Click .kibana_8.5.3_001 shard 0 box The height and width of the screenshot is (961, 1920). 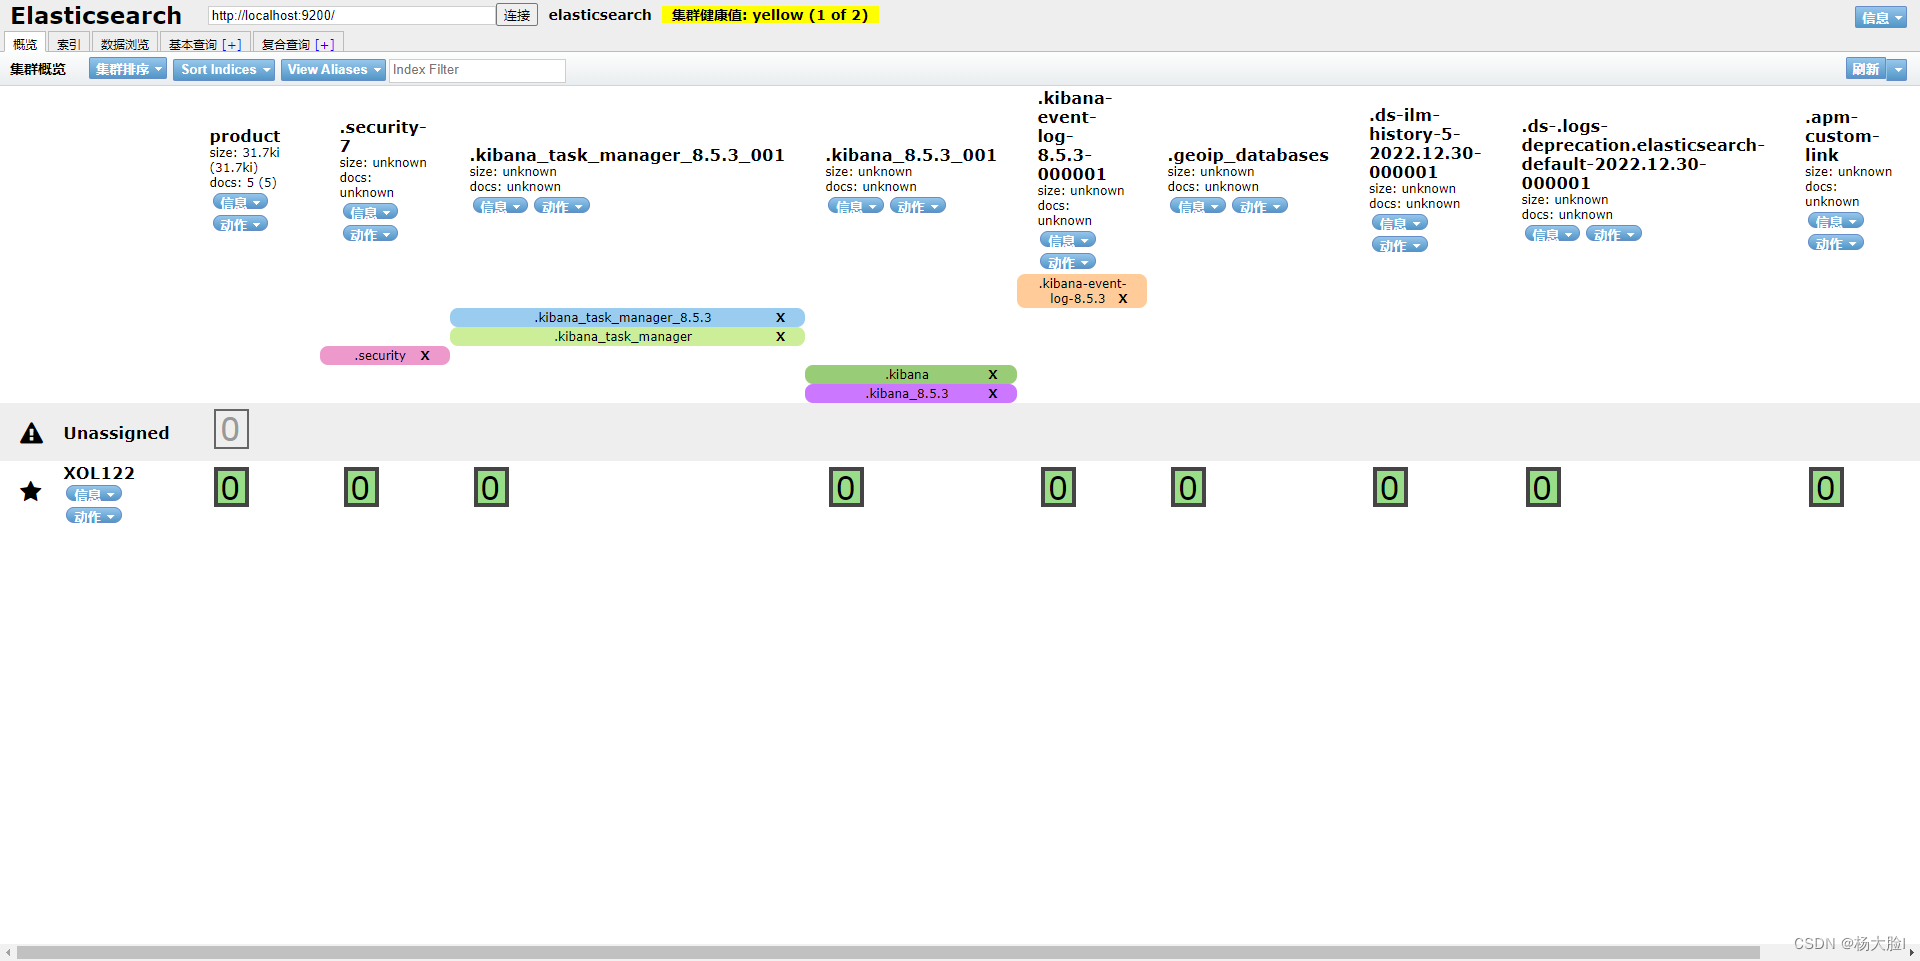coord(846,488)
